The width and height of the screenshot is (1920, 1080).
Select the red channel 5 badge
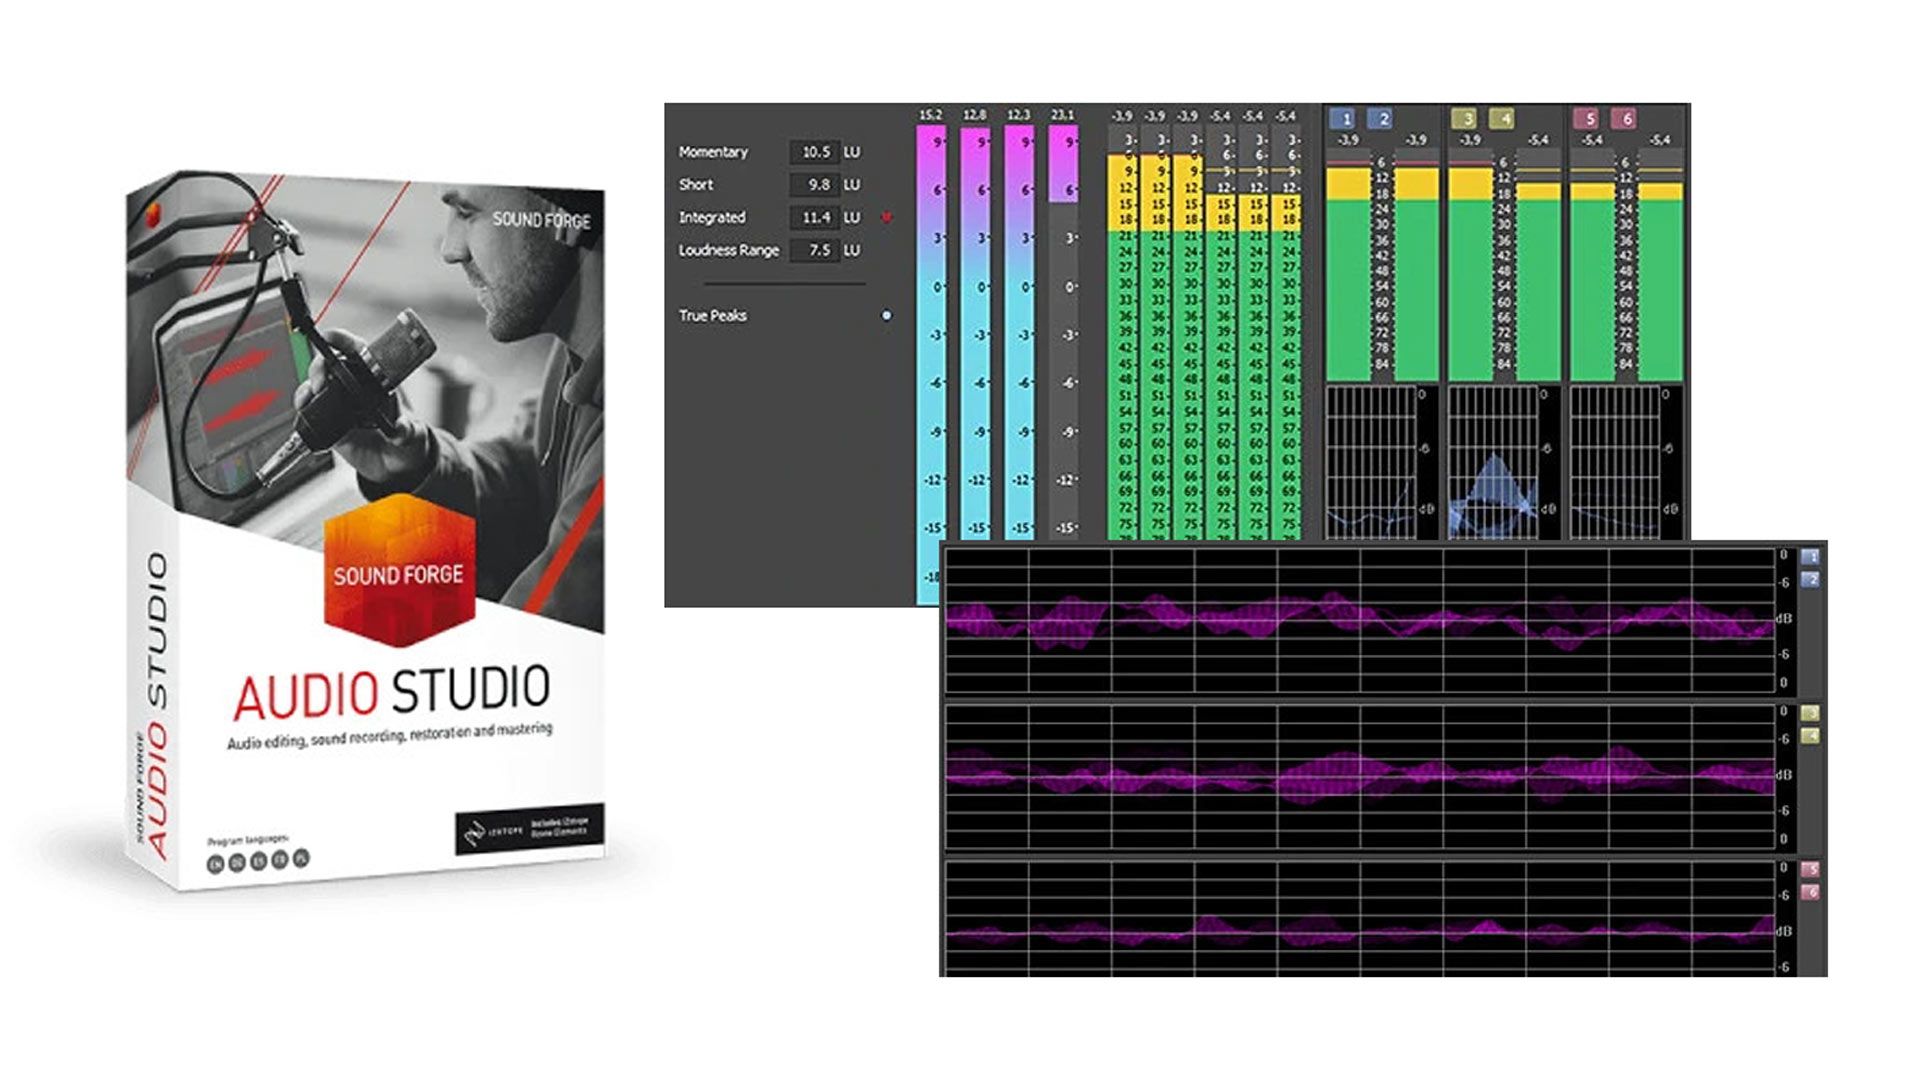click(1589, 118)
